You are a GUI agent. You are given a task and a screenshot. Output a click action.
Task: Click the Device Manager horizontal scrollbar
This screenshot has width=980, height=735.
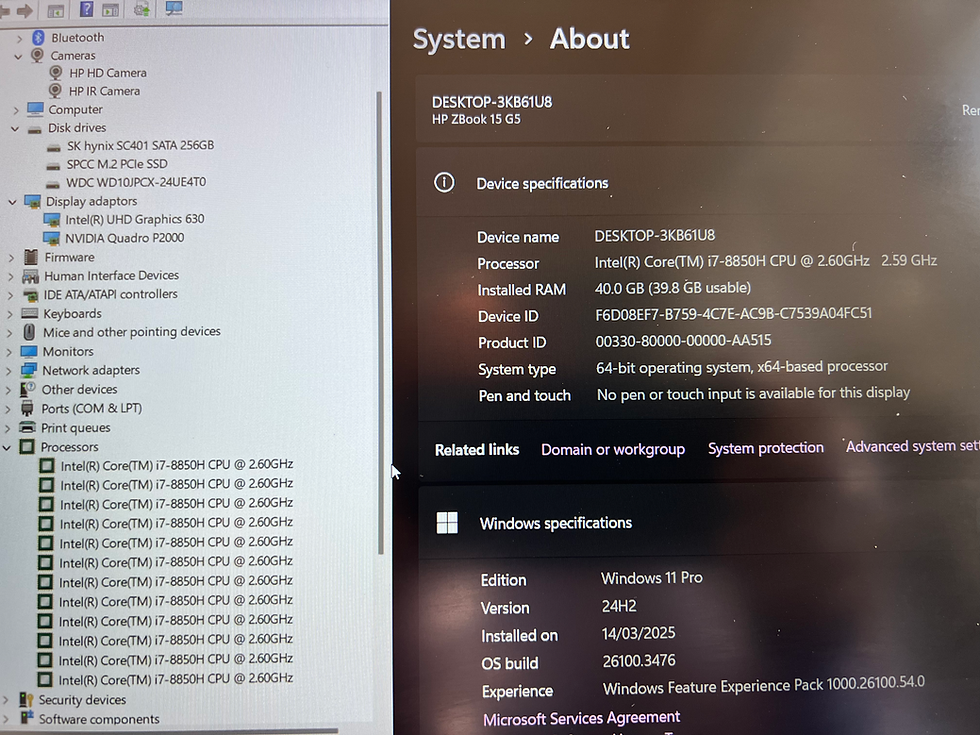[169, 731]
